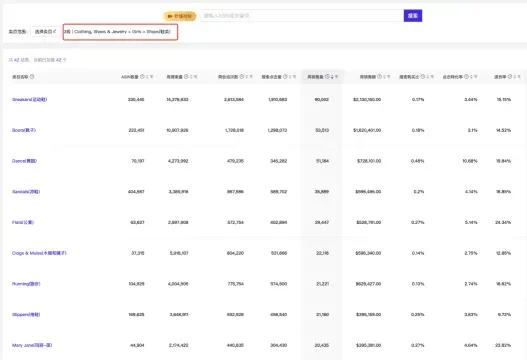This screenshot has width=527, height=360.
Task: Click the 10,907,926 value in Boots row
Action: pos(177,130)
